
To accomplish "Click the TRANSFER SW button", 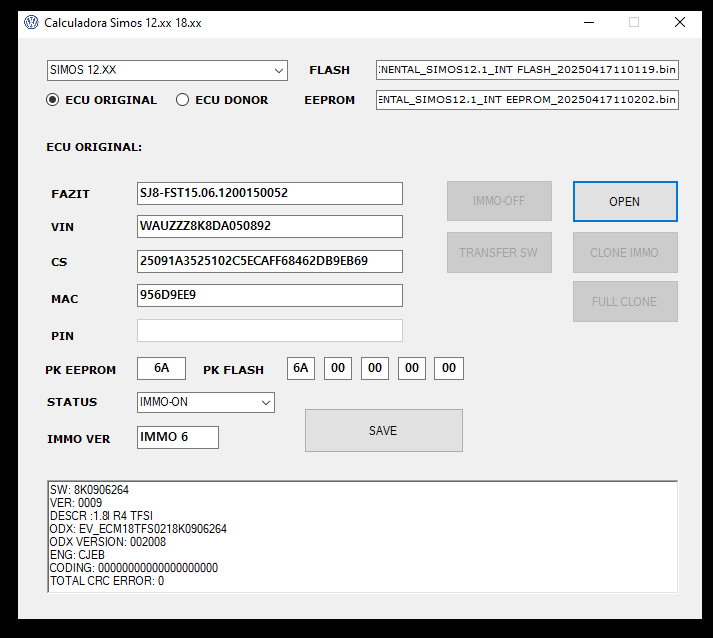I will click(499, 252).
